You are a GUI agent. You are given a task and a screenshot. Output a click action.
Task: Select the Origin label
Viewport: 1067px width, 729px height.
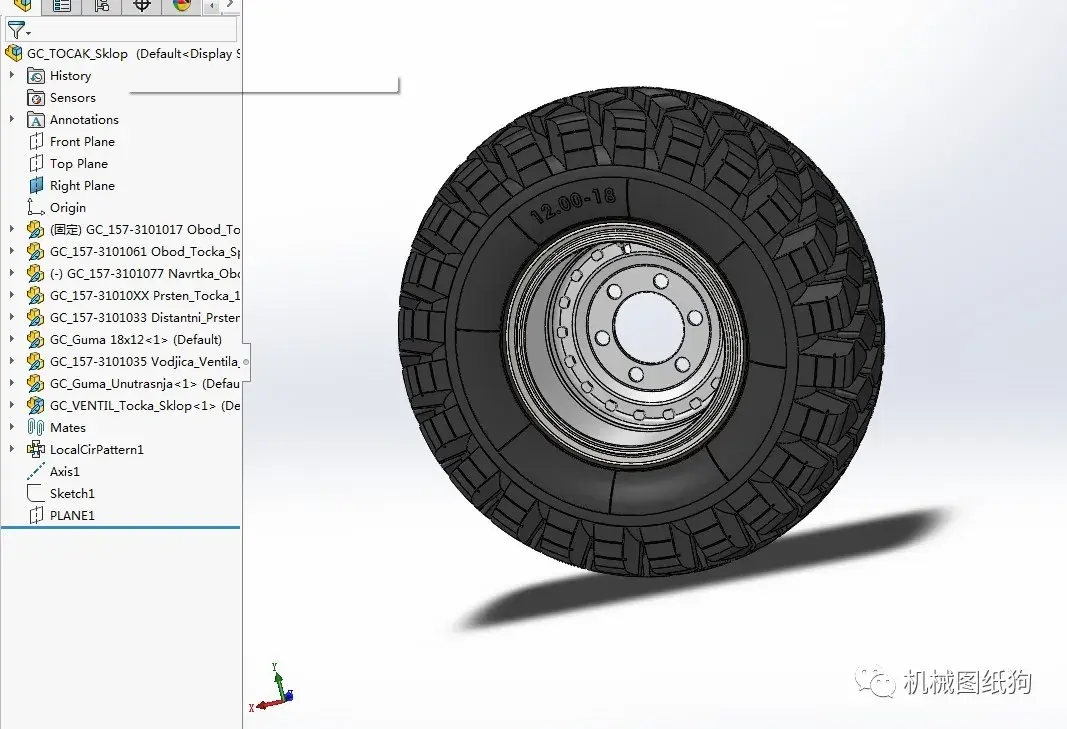(x=68, y=208)
